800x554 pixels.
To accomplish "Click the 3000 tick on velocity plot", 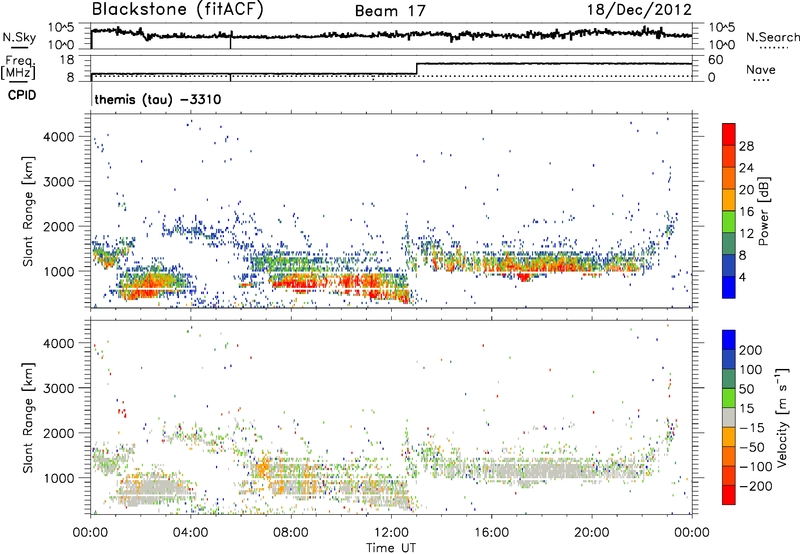I will pyautogui.click(x=59, y=388).
